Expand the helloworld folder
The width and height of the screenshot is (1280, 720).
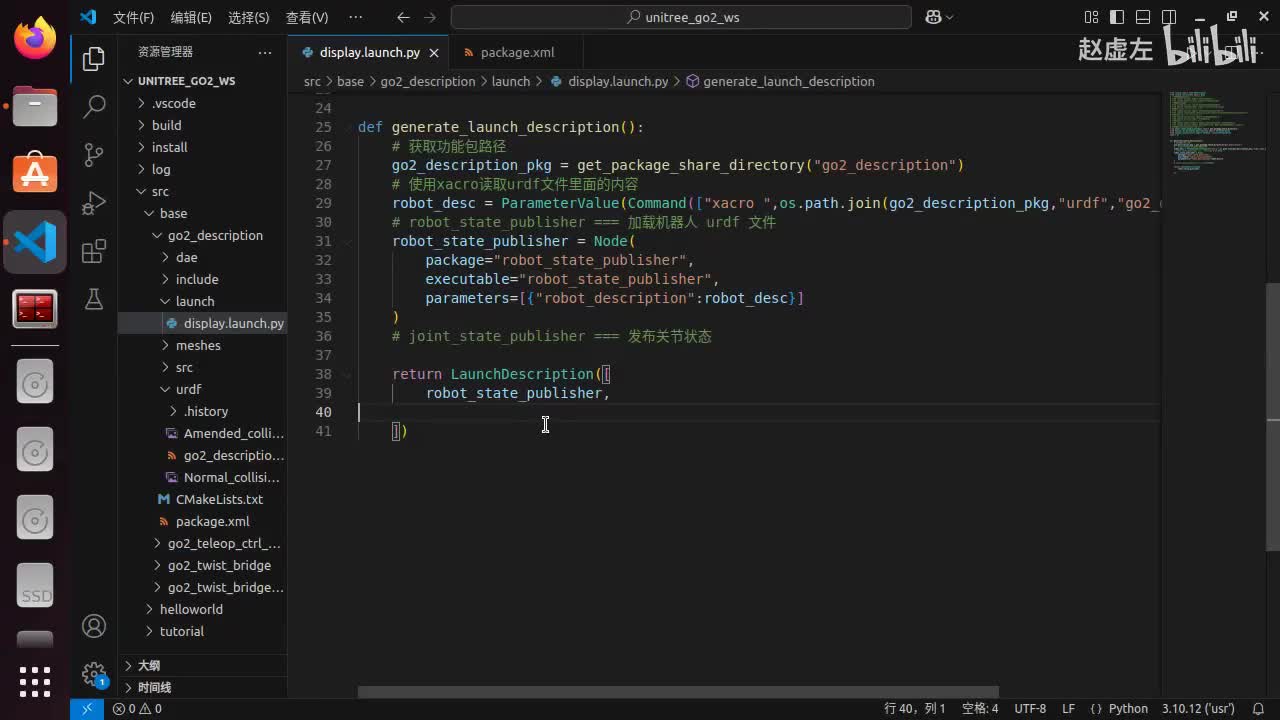click(x=190, y=609)
